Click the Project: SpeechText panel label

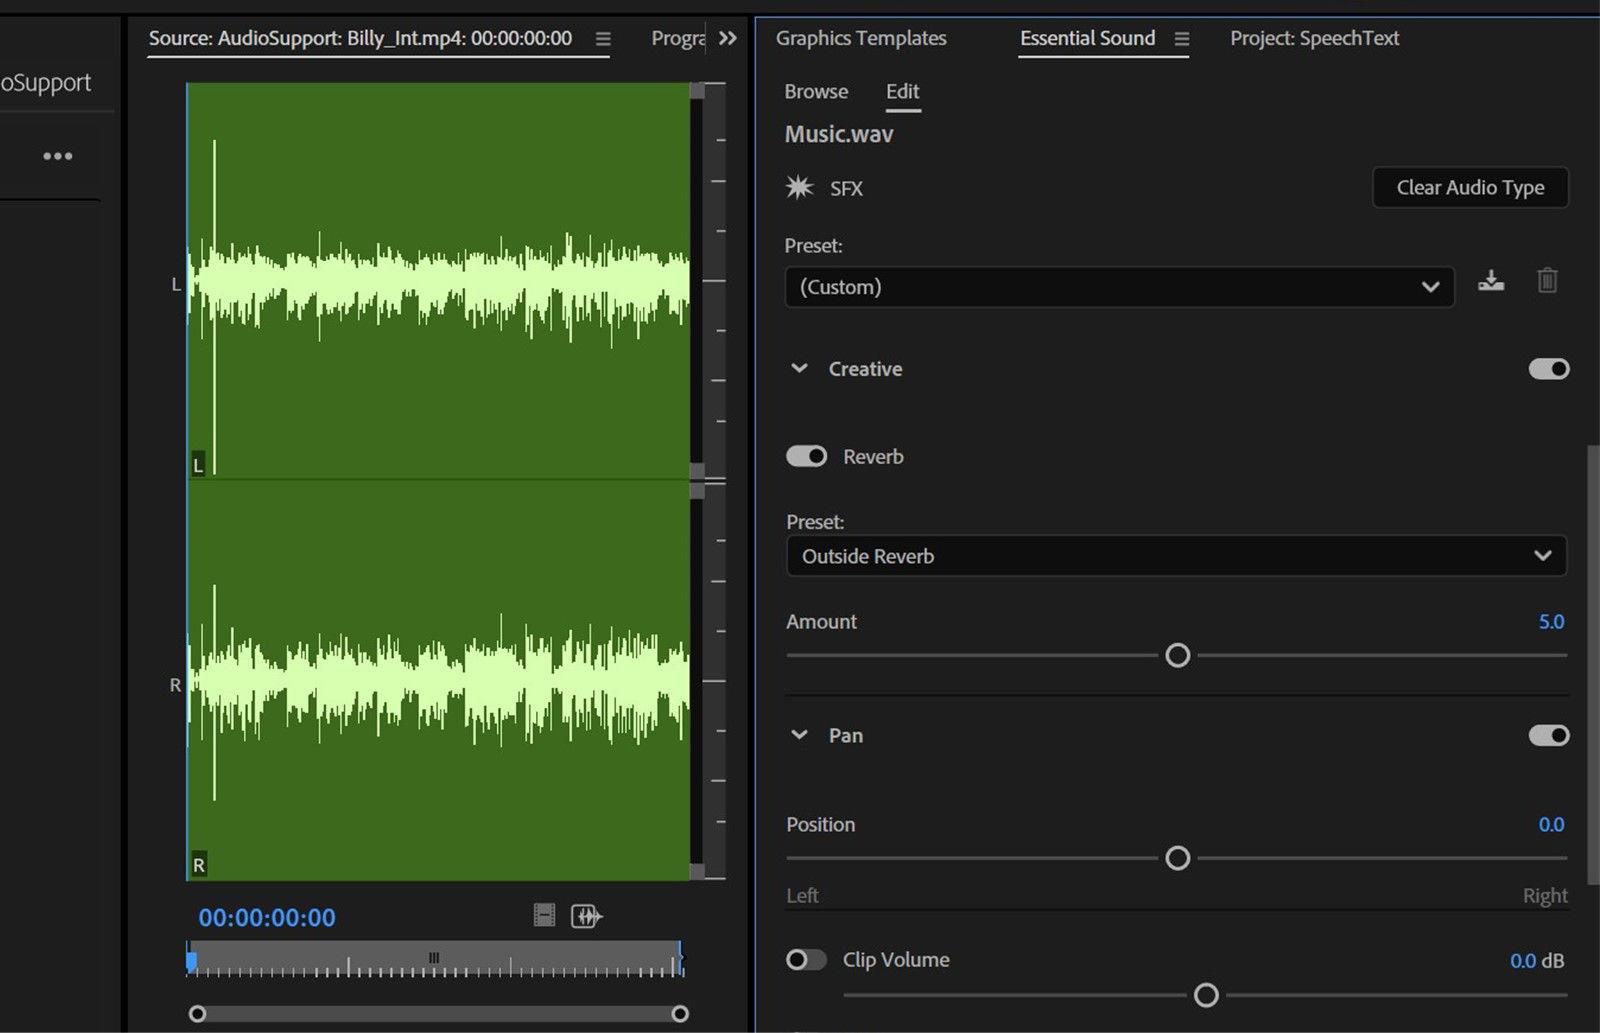[x=1314, y=38]
